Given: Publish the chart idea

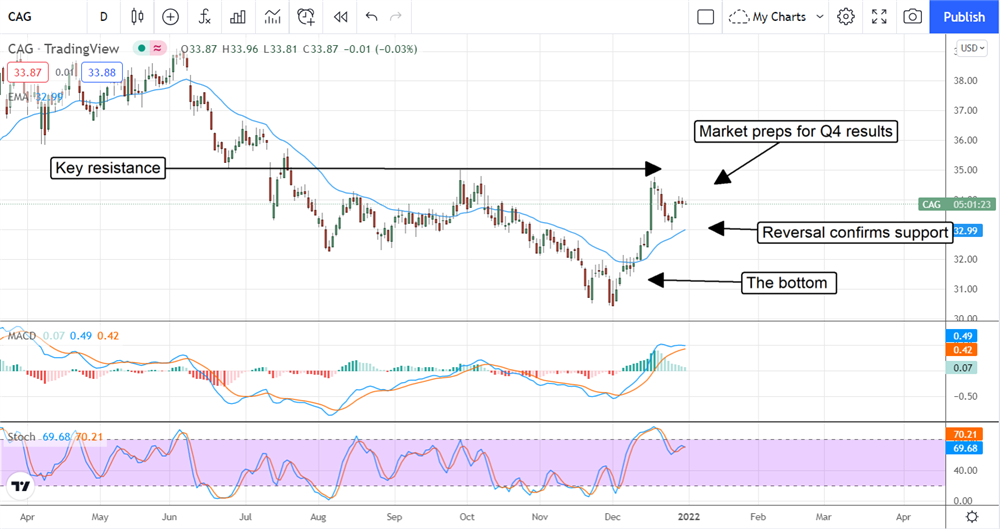Looking at the screenshot, I should click(x=964, y=17).
